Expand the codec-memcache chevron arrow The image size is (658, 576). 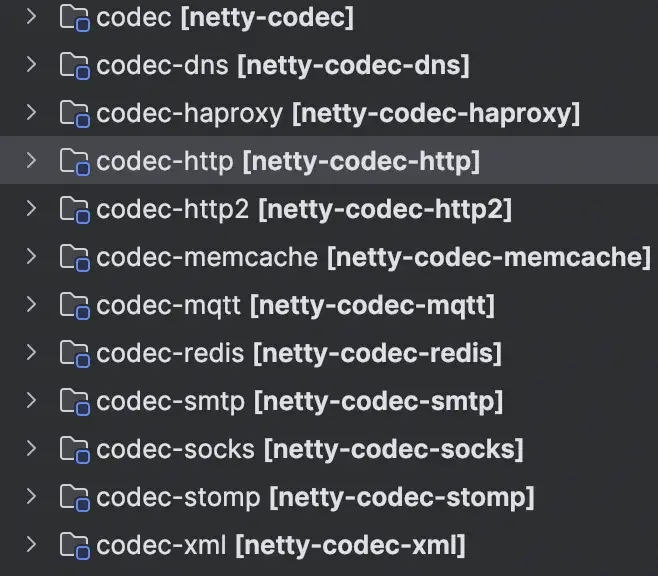[31, 257]
